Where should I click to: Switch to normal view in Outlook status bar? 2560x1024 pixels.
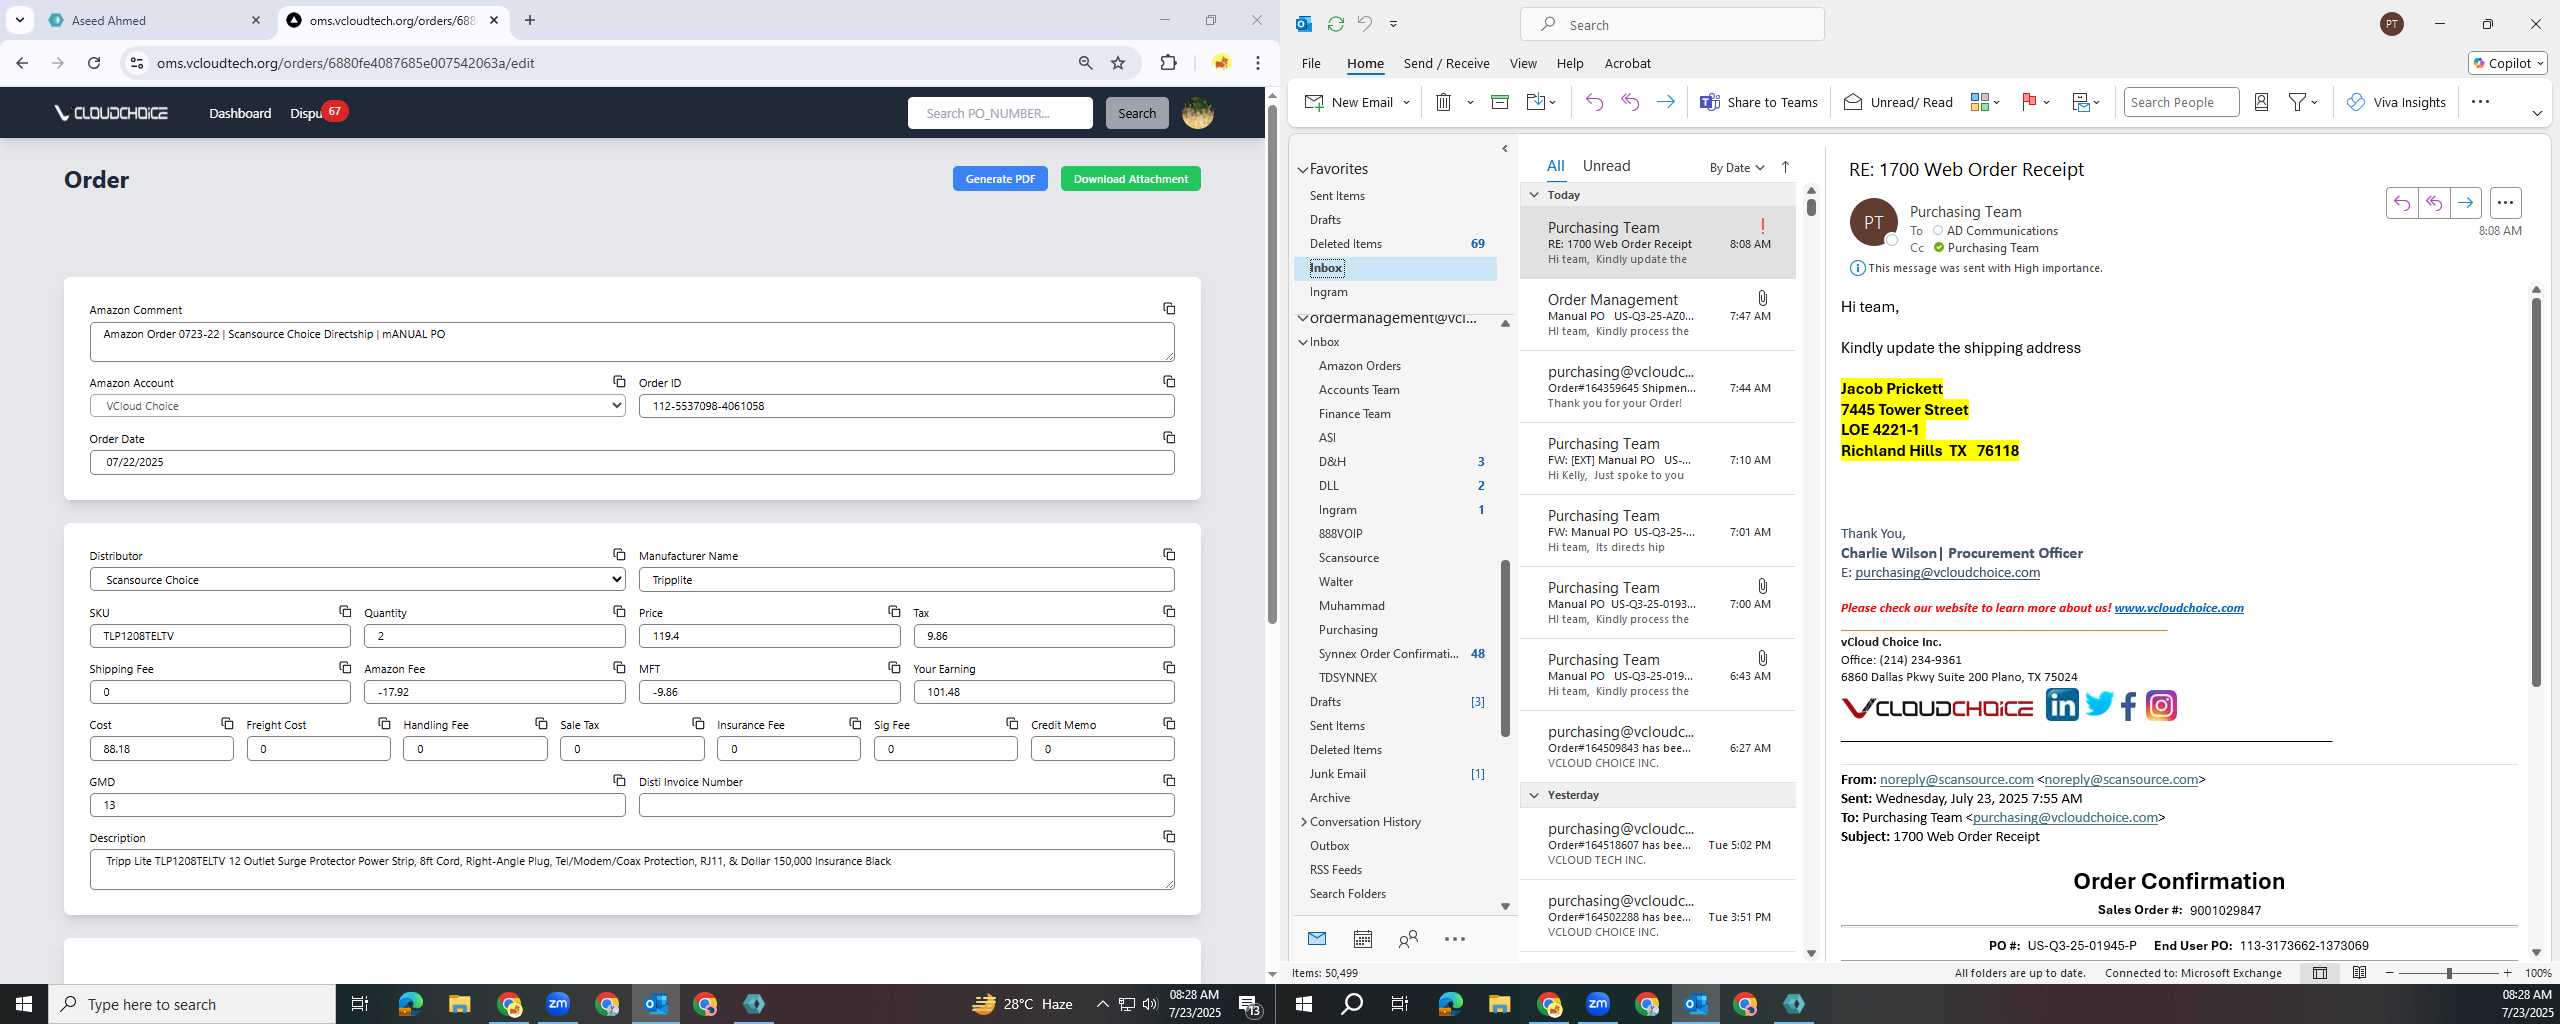[2320, 973]
